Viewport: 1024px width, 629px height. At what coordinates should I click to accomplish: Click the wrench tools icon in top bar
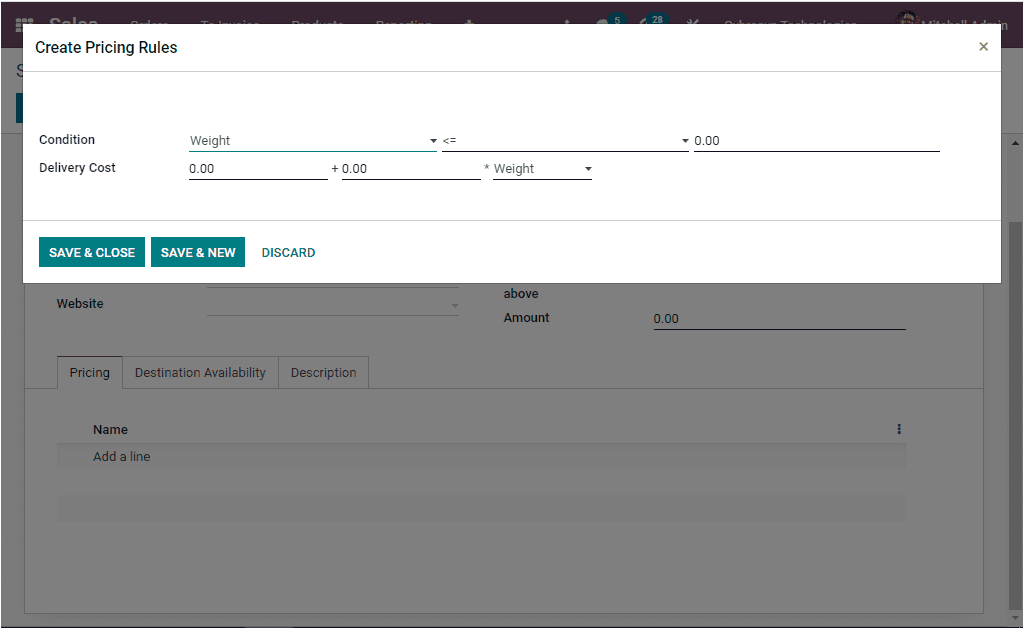pos(692,21)
